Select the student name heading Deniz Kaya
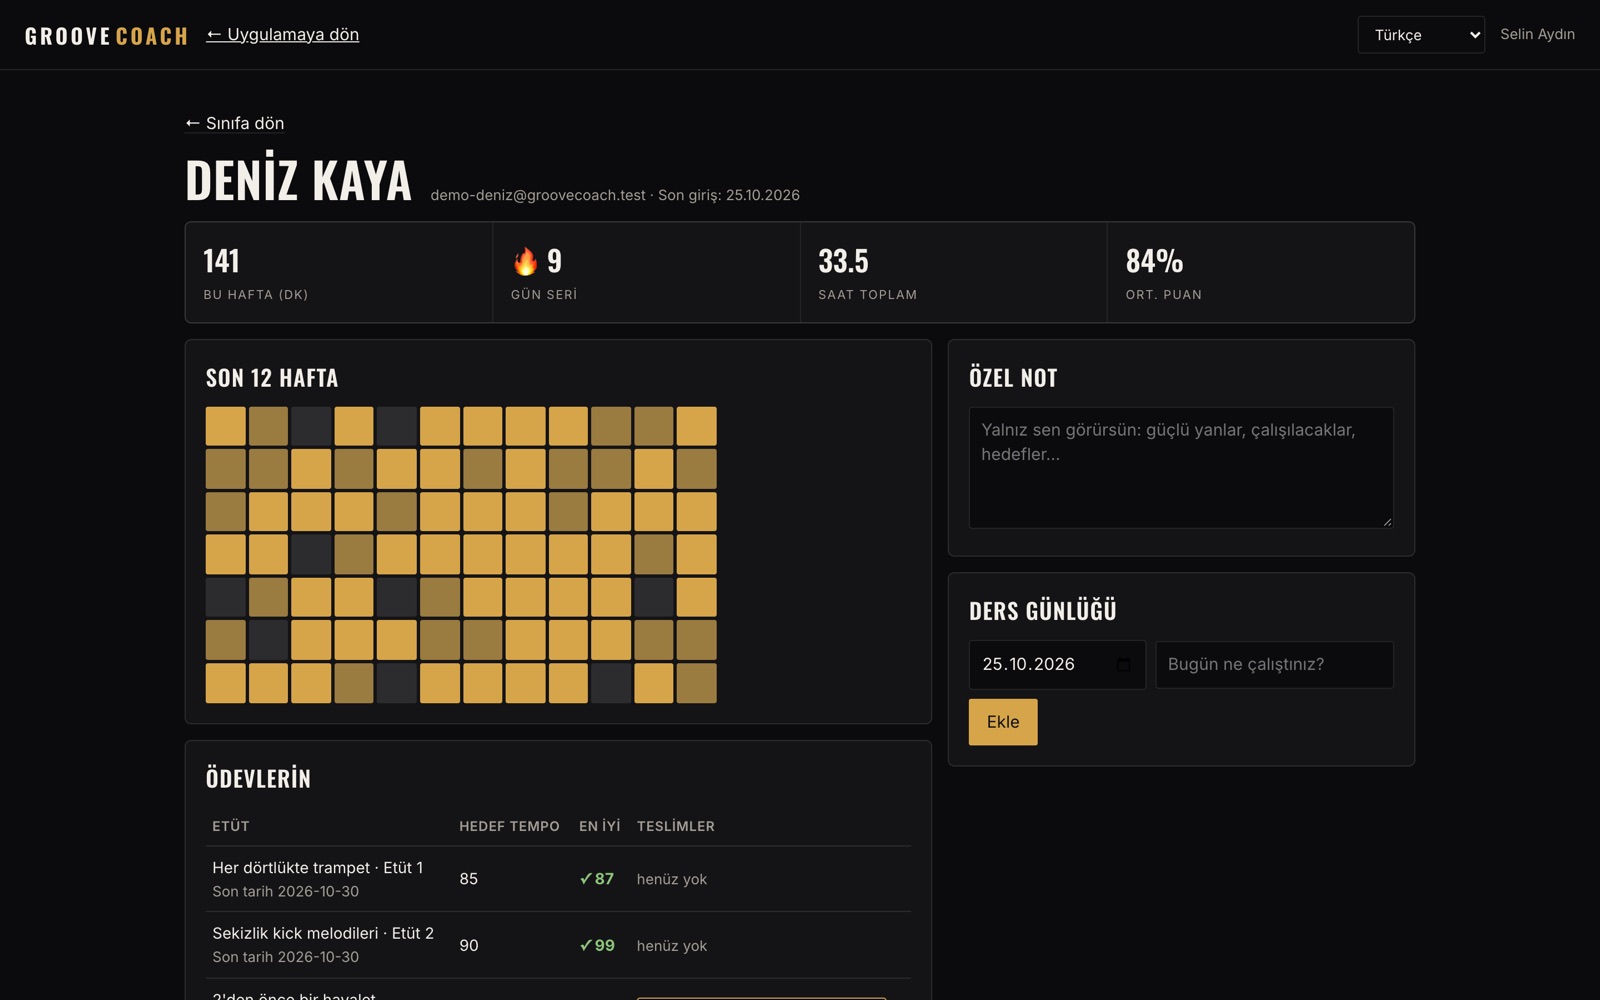The width and height of the screenshot is (1600, 1000). 298,181
